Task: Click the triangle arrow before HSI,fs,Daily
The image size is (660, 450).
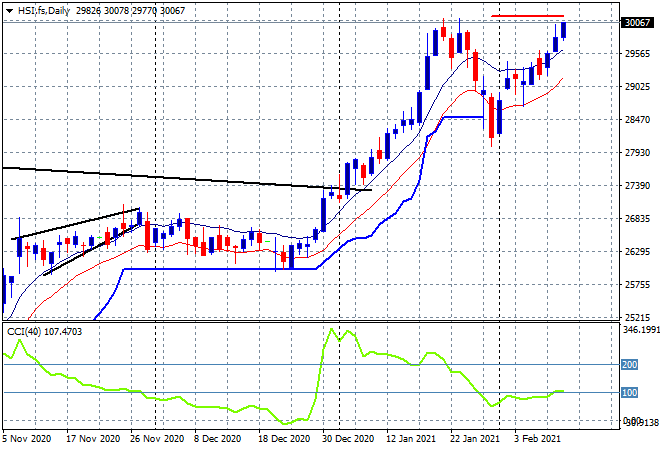Action: click(9, 11)
